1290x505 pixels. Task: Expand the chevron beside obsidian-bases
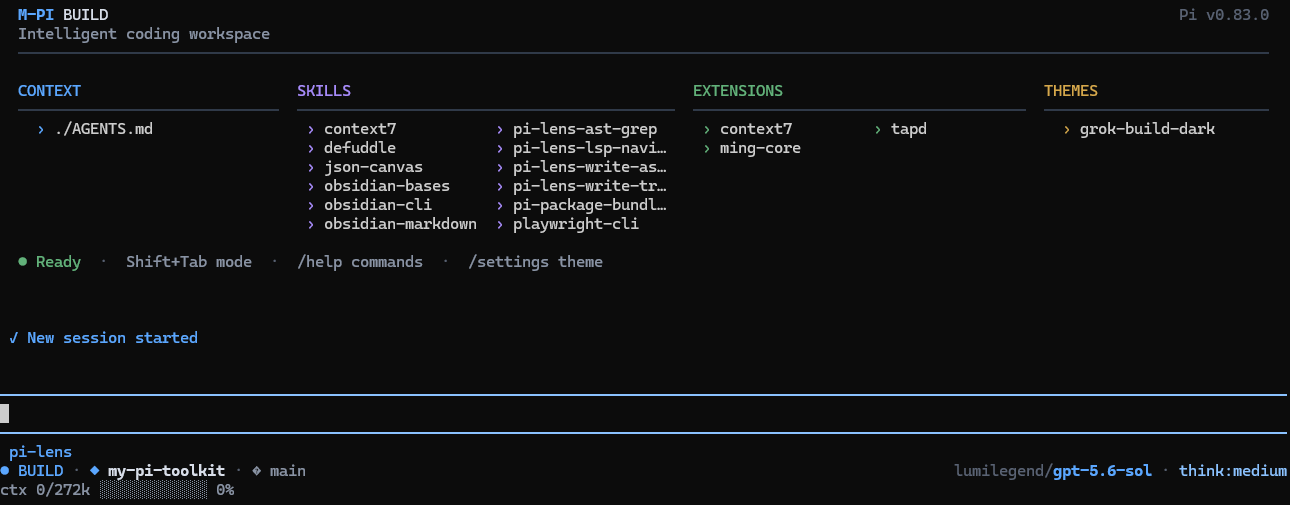coord(311,186)
